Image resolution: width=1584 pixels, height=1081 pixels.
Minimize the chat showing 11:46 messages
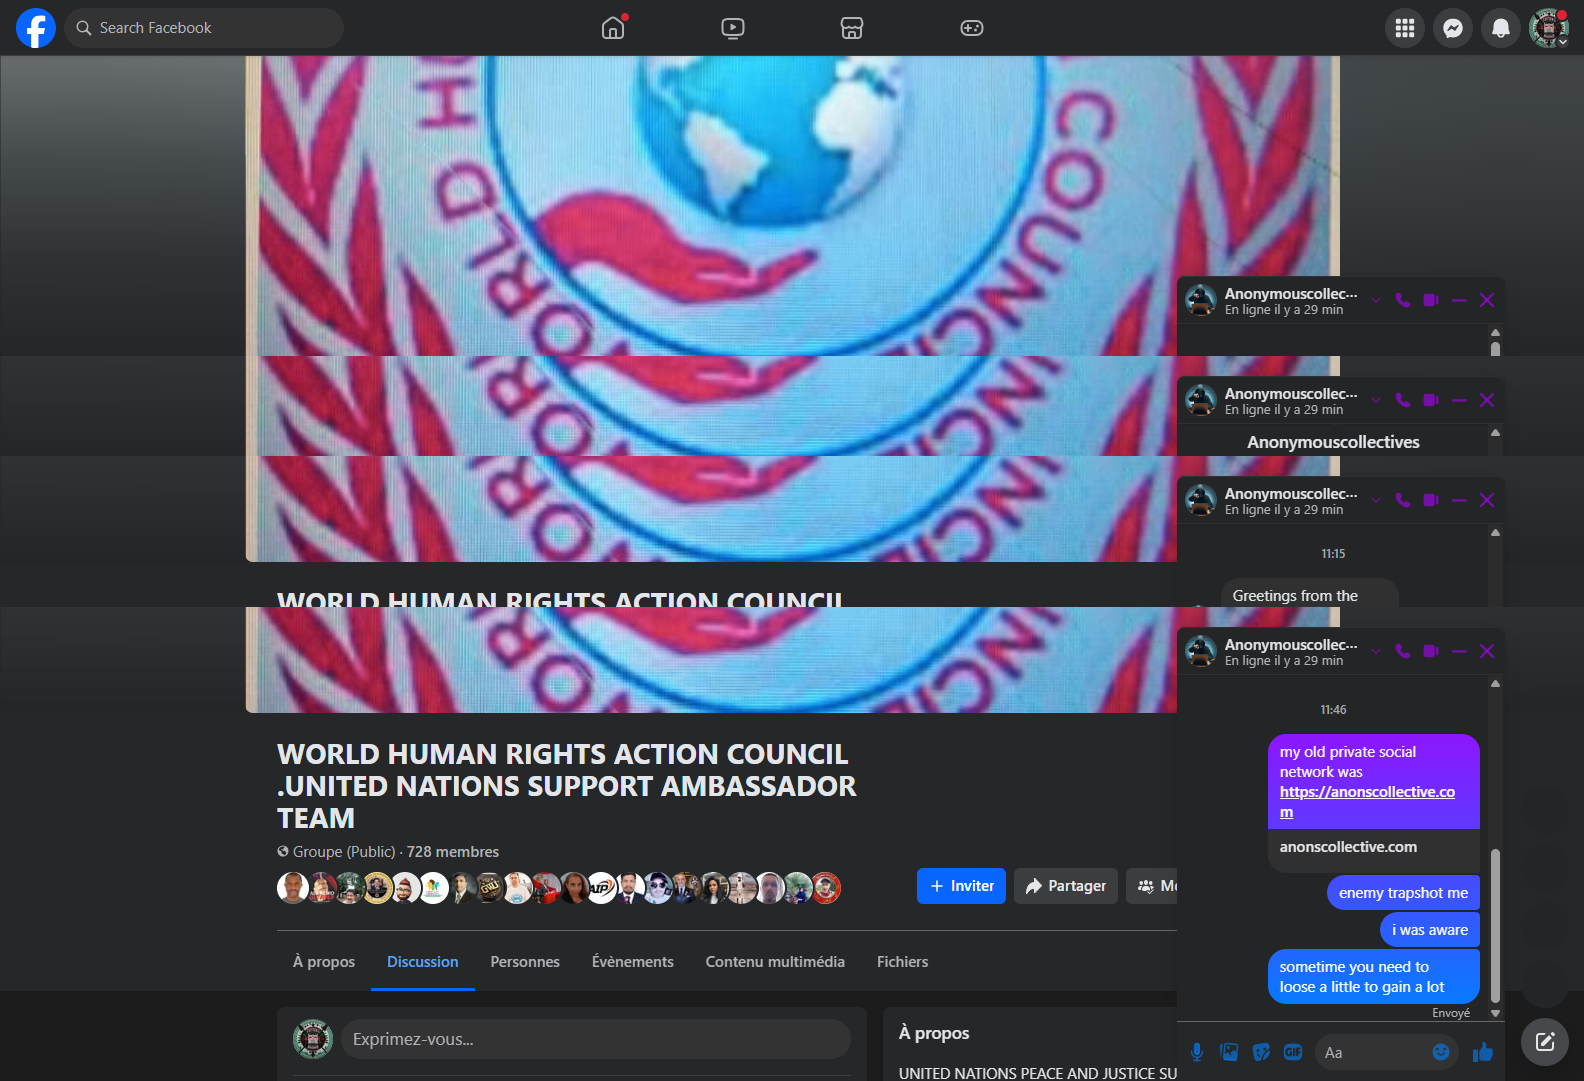tap(1459, 651)
